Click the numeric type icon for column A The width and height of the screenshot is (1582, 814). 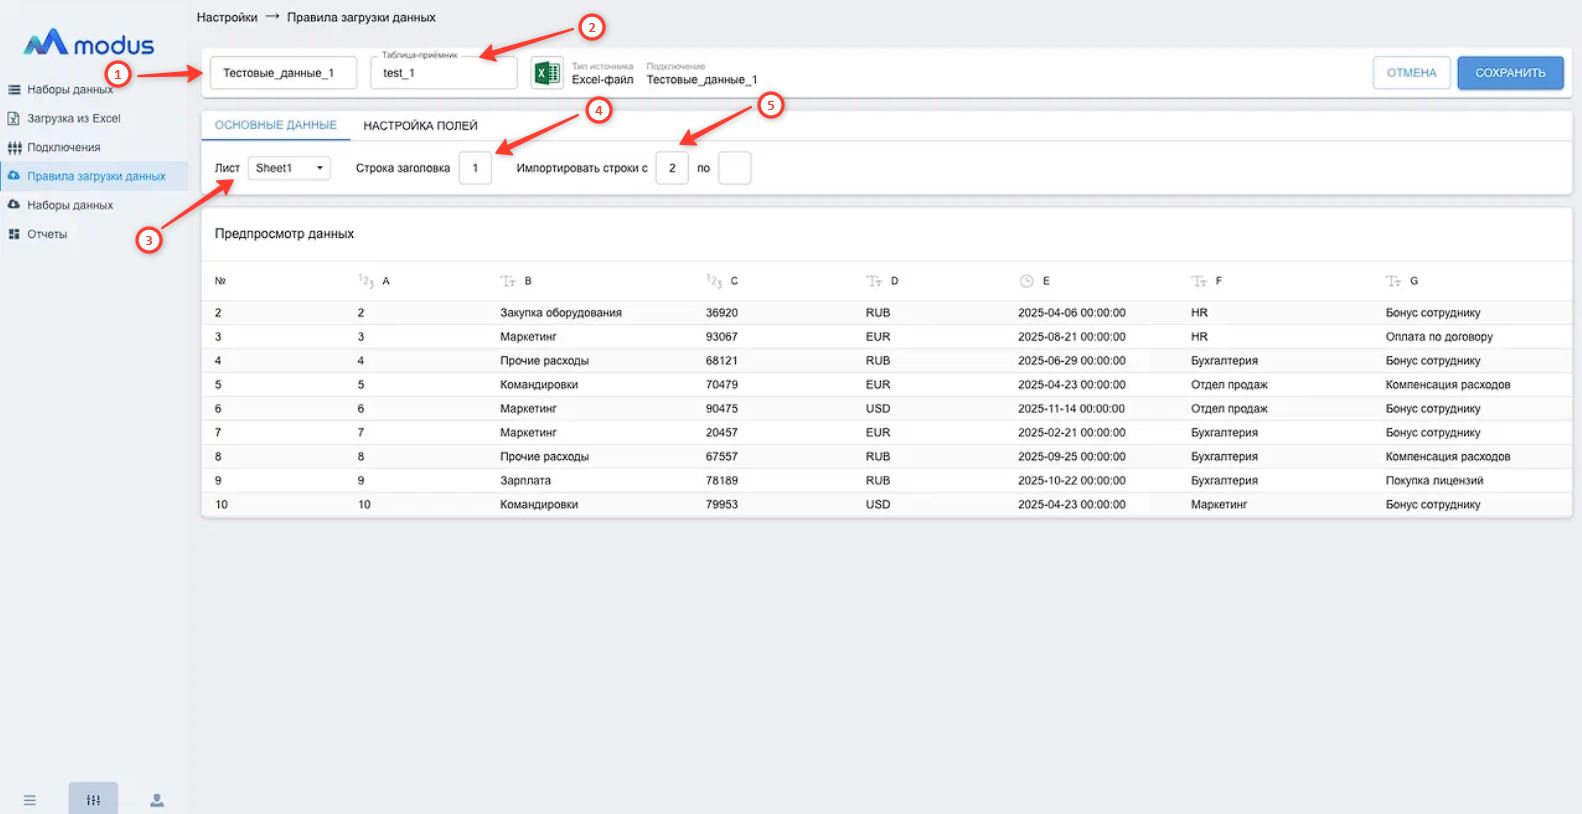[366, 281]
